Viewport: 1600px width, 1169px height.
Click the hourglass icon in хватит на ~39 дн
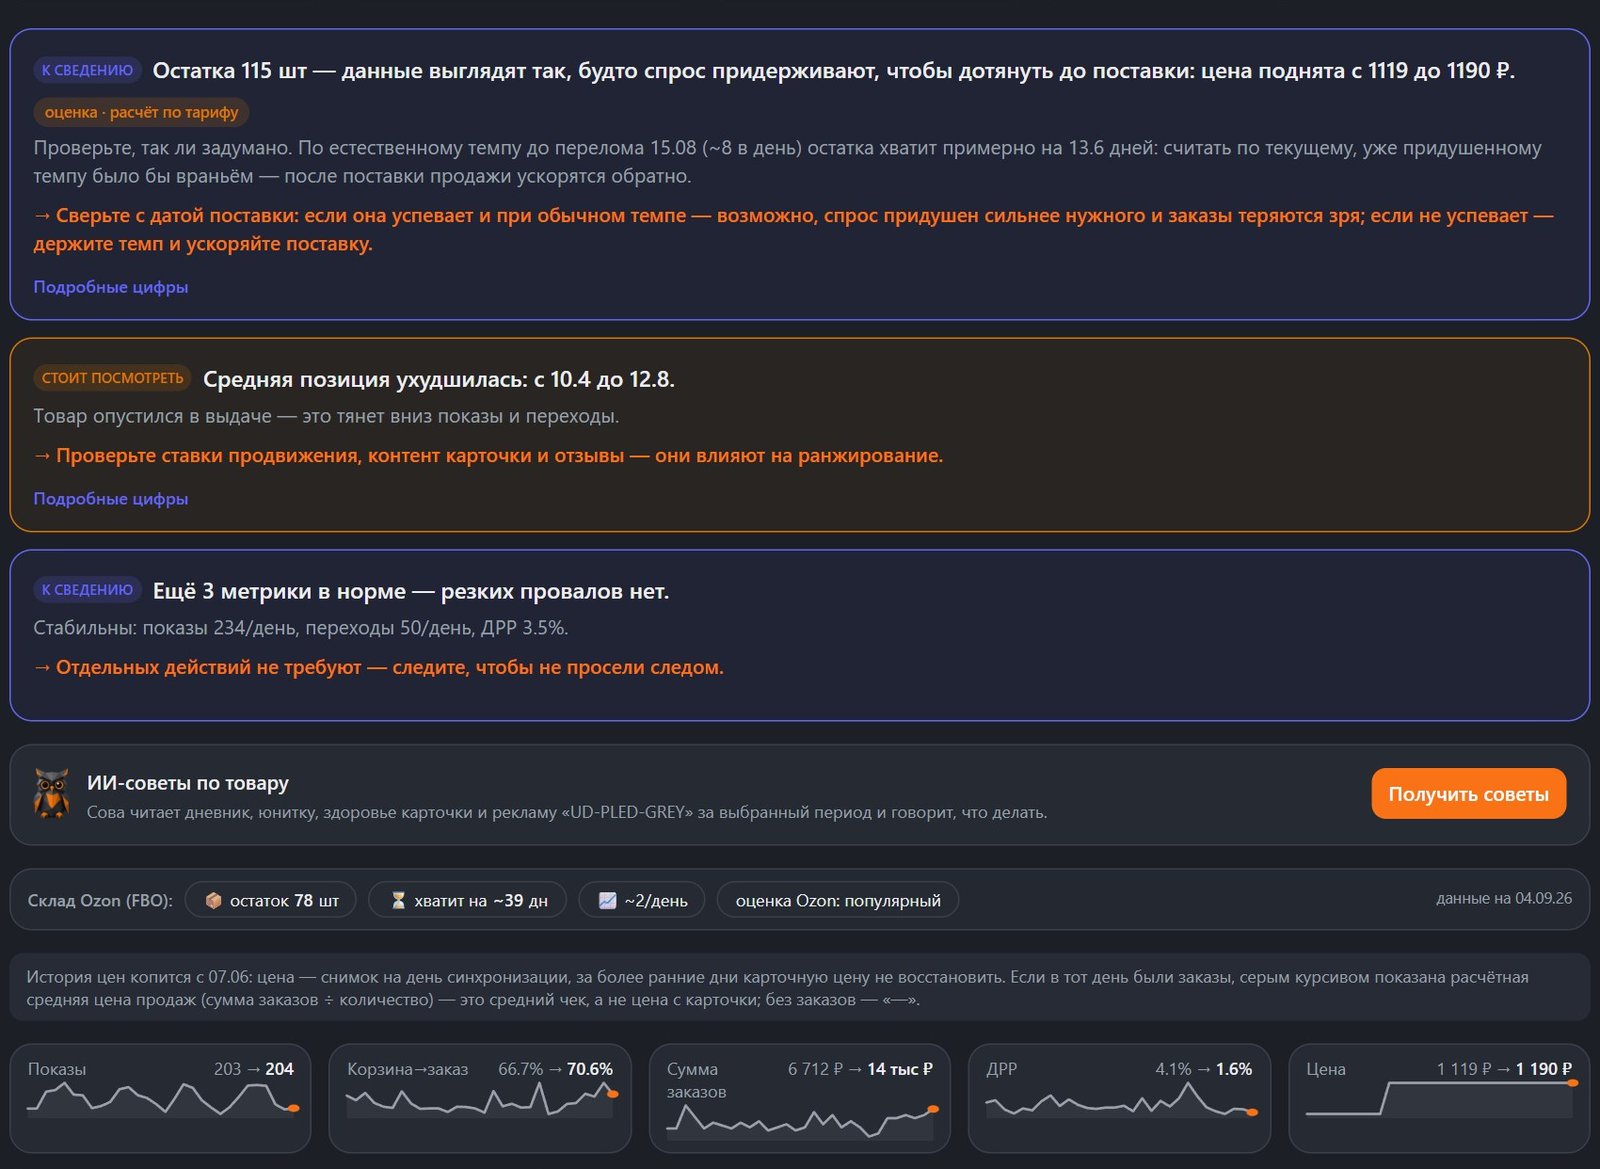(398, 901)
